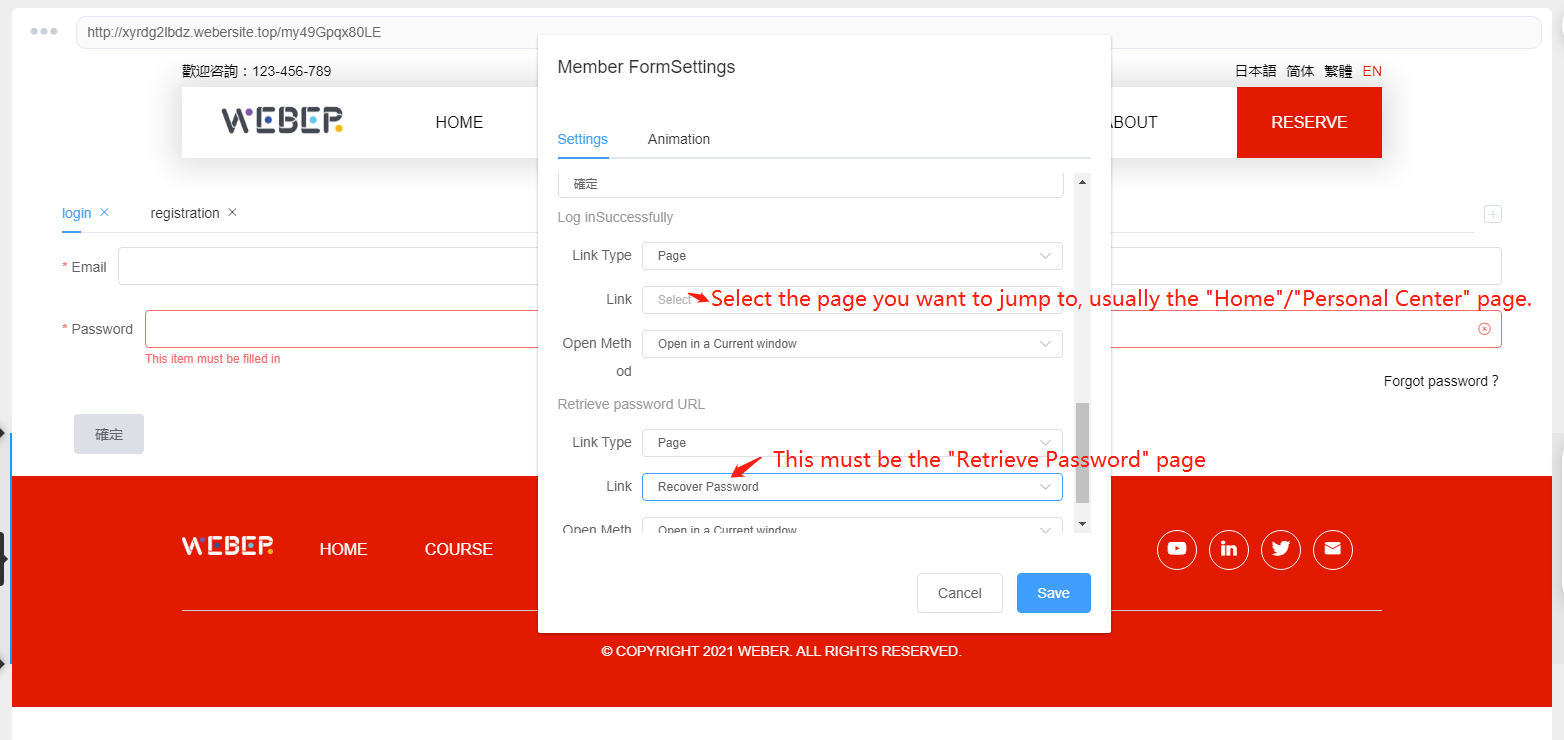Expand the Recover Password link dropdown

click(x=851, y=487)
